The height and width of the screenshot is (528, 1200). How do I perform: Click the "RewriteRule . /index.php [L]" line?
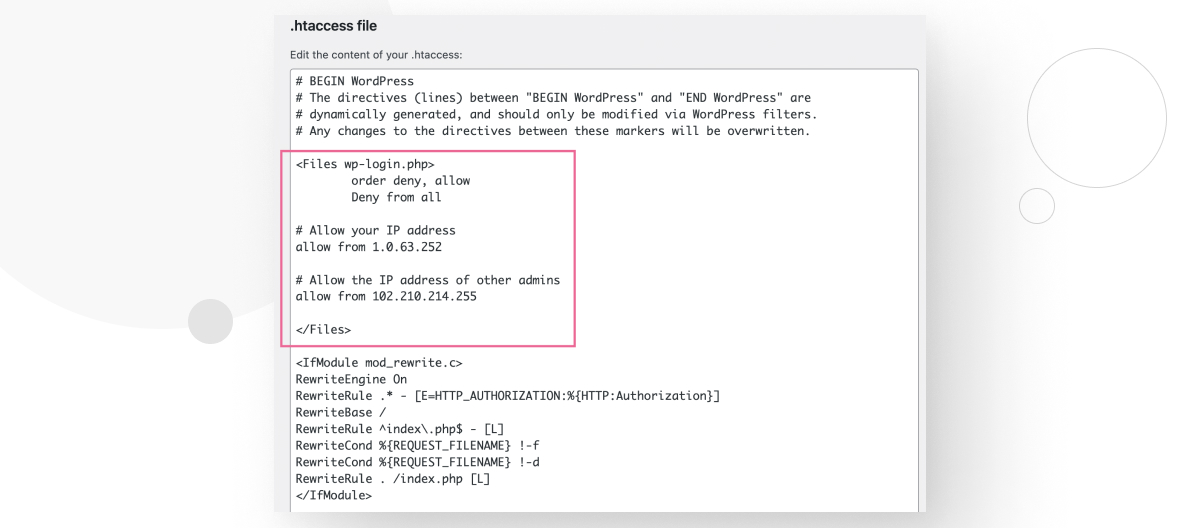click(x=393, y=479)
